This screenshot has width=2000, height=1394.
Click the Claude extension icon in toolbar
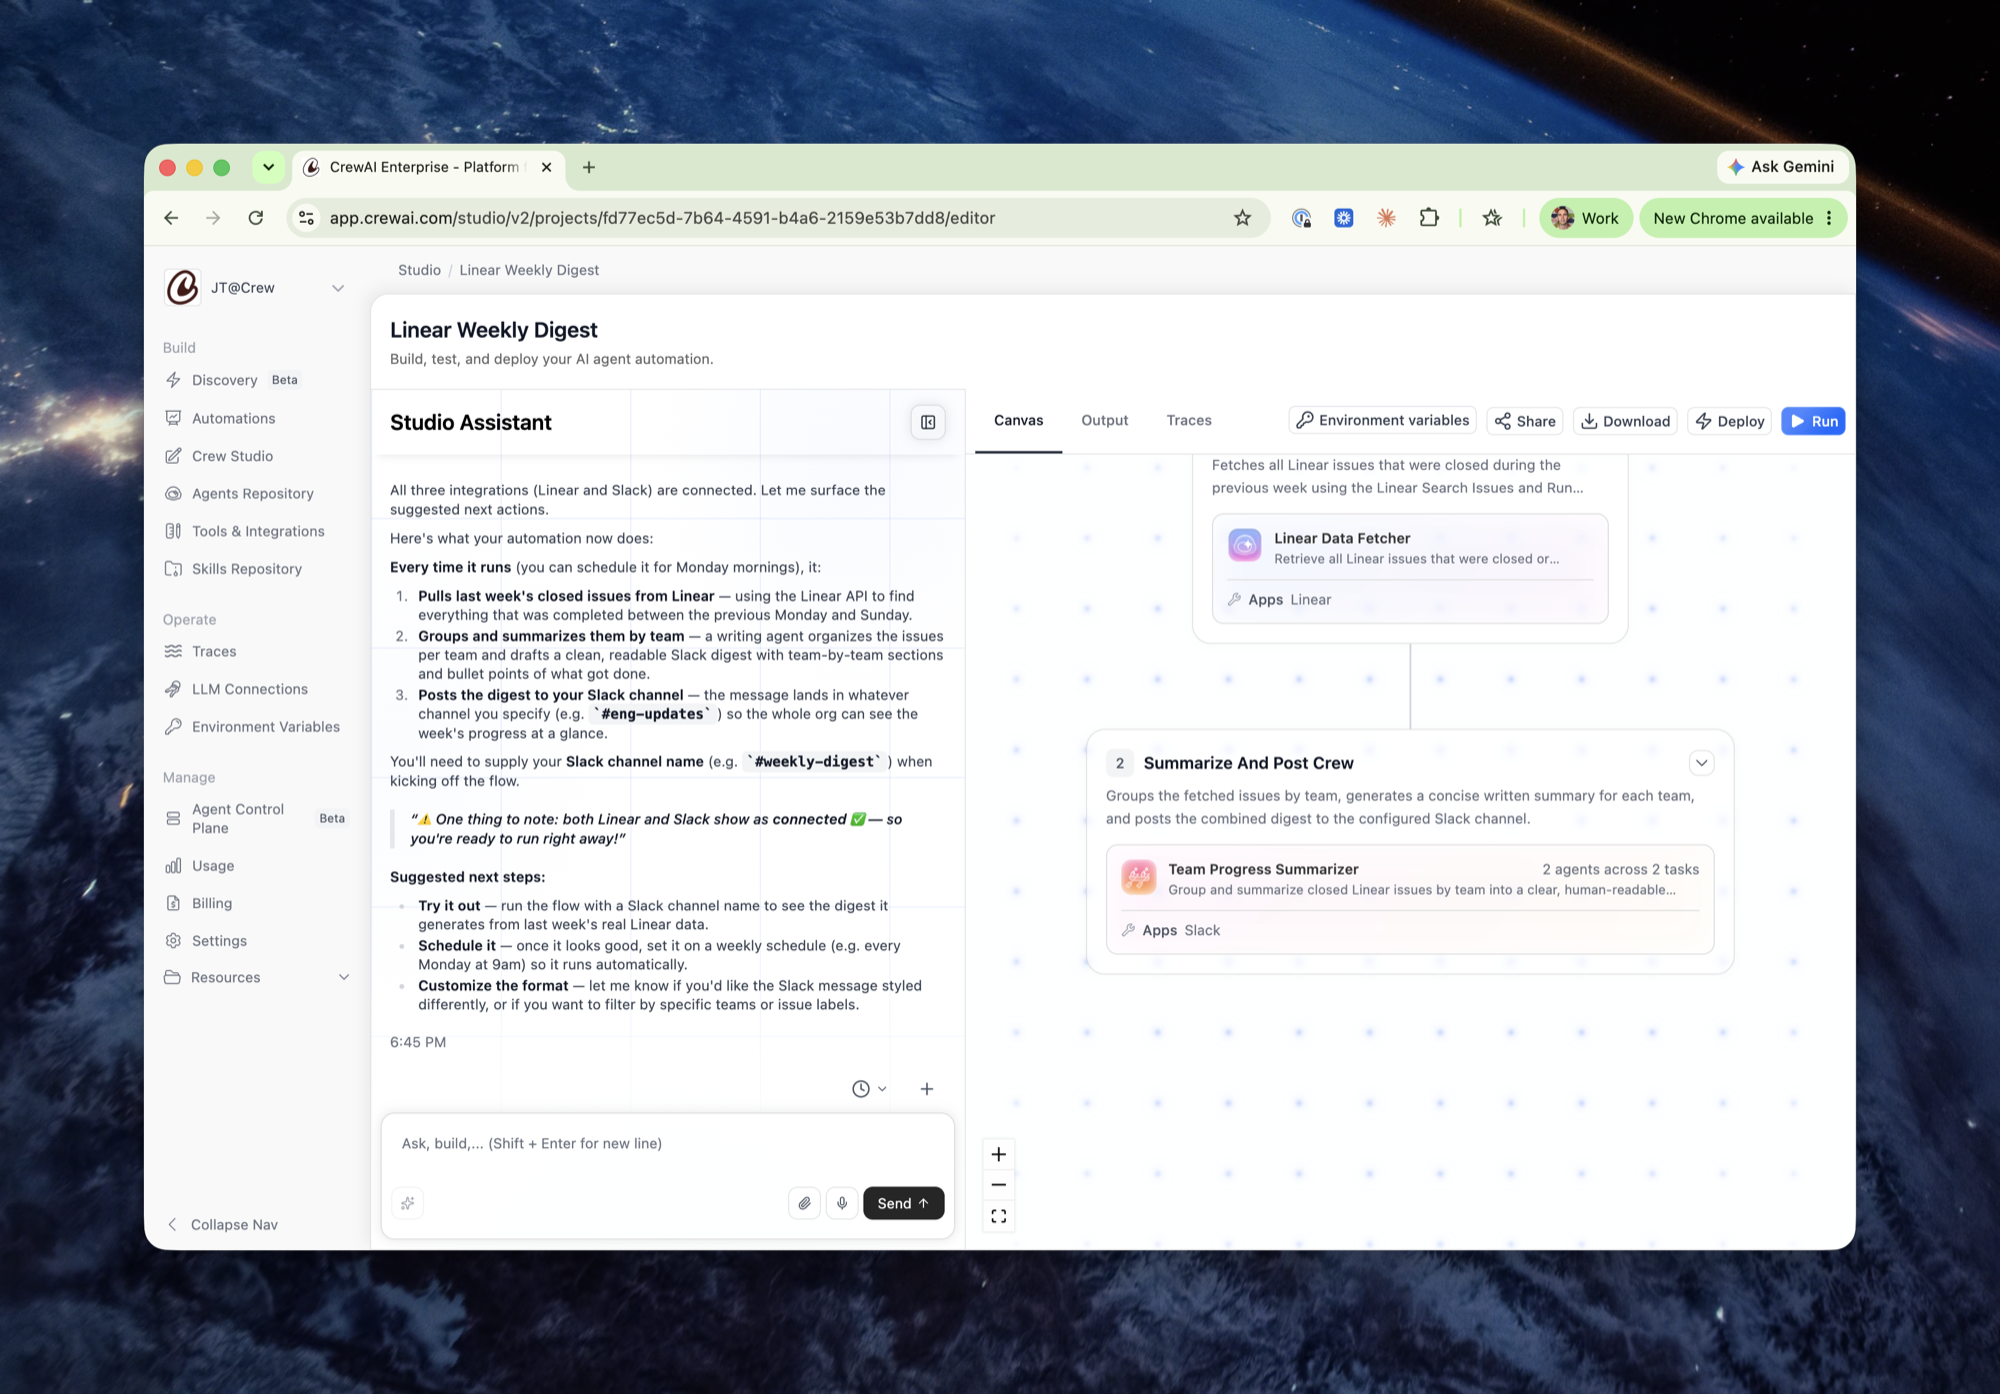1386,218
